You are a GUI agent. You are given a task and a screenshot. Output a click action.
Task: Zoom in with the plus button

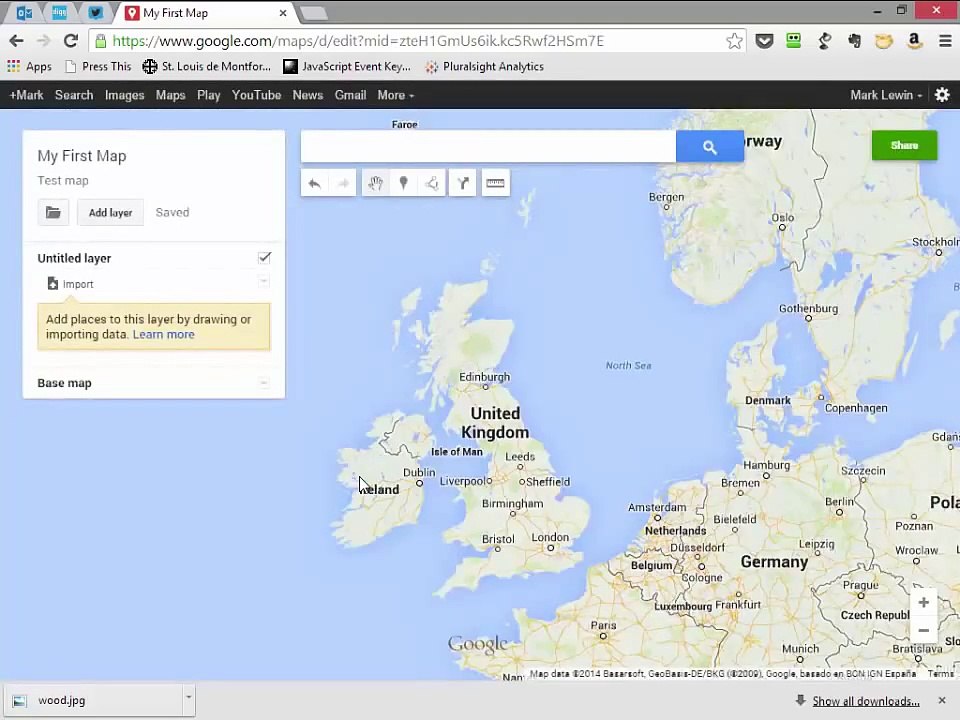[924, 602]
